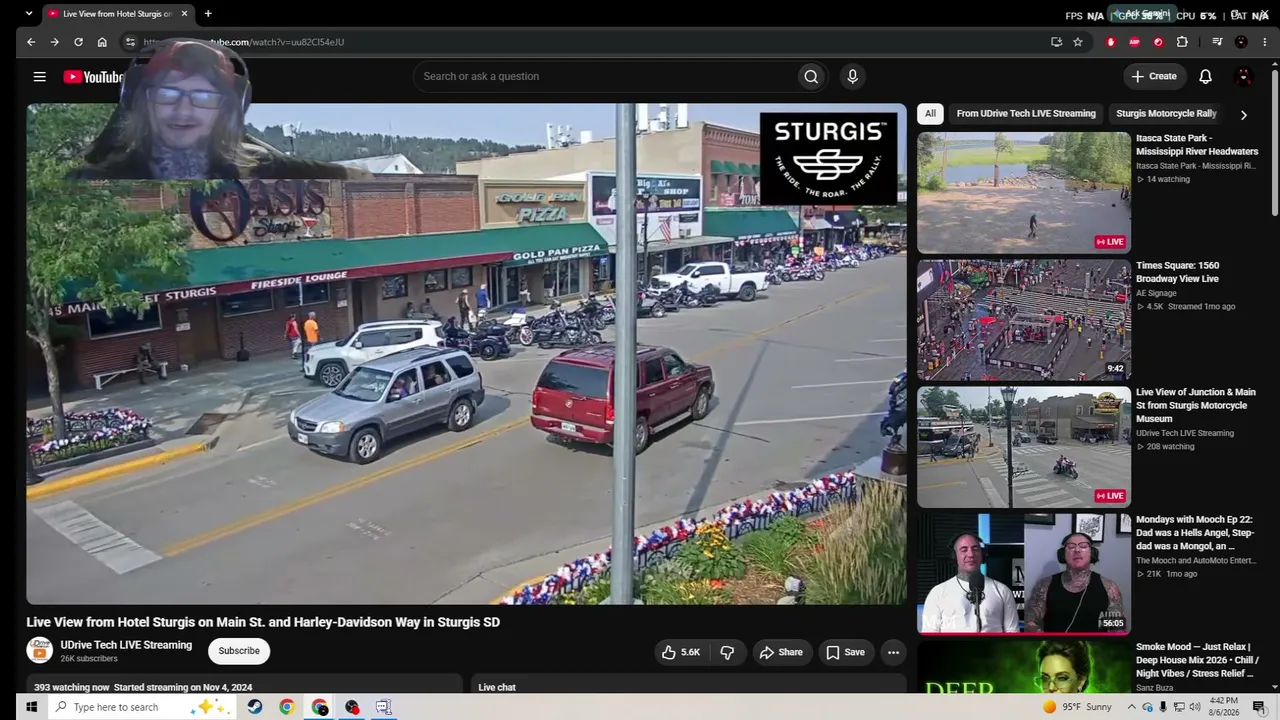This screenshot has width=1280, height=720.
Task: Click the search magnifier button
Action: (811, 76)
